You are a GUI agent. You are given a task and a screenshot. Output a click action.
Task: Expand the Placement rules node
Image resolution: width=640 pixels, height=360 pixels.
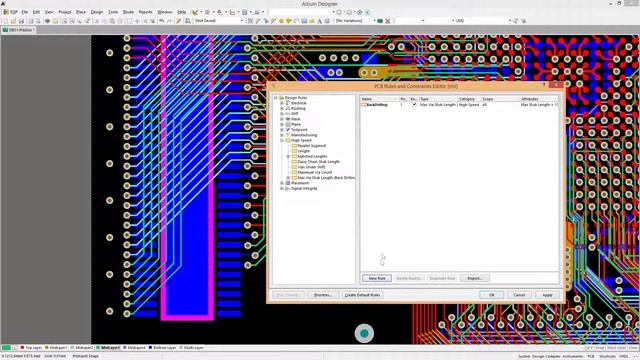(x=282, y=183)
